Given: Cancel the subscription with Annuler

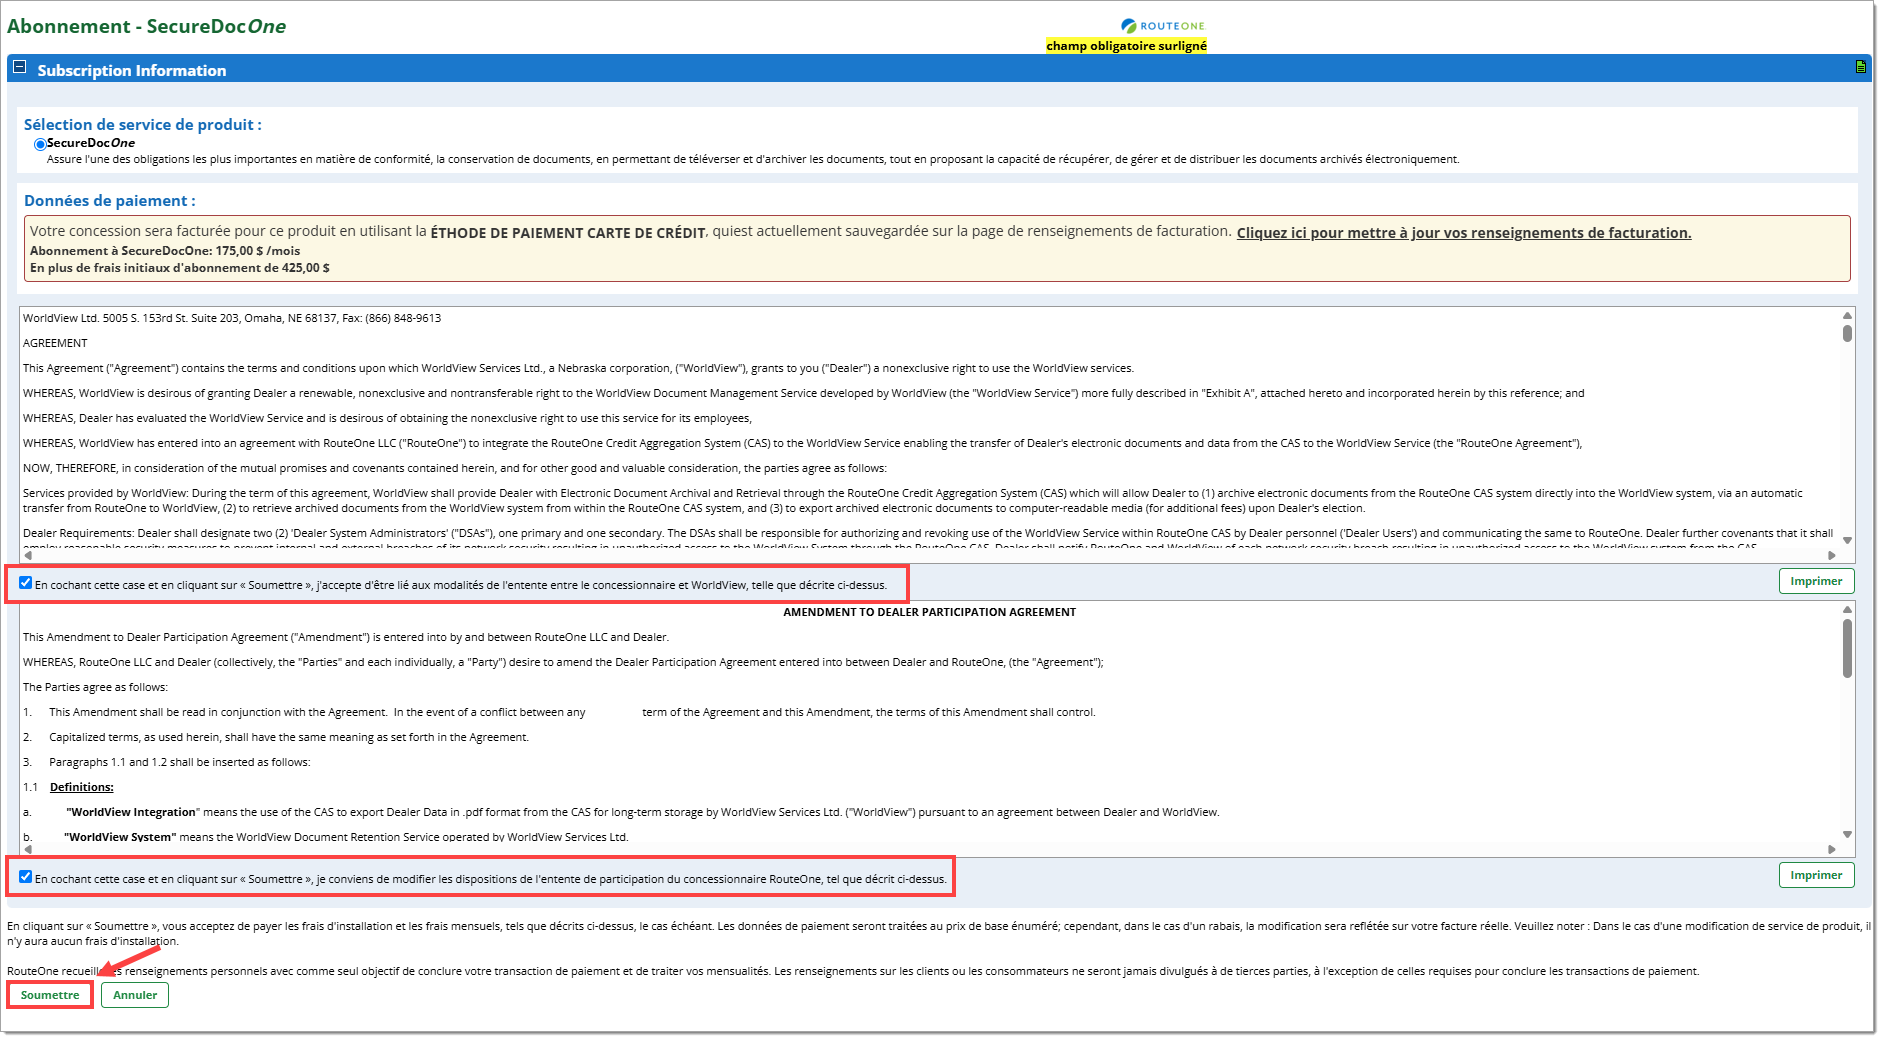Looking at the screenshot, I should (x=135, y=995).
